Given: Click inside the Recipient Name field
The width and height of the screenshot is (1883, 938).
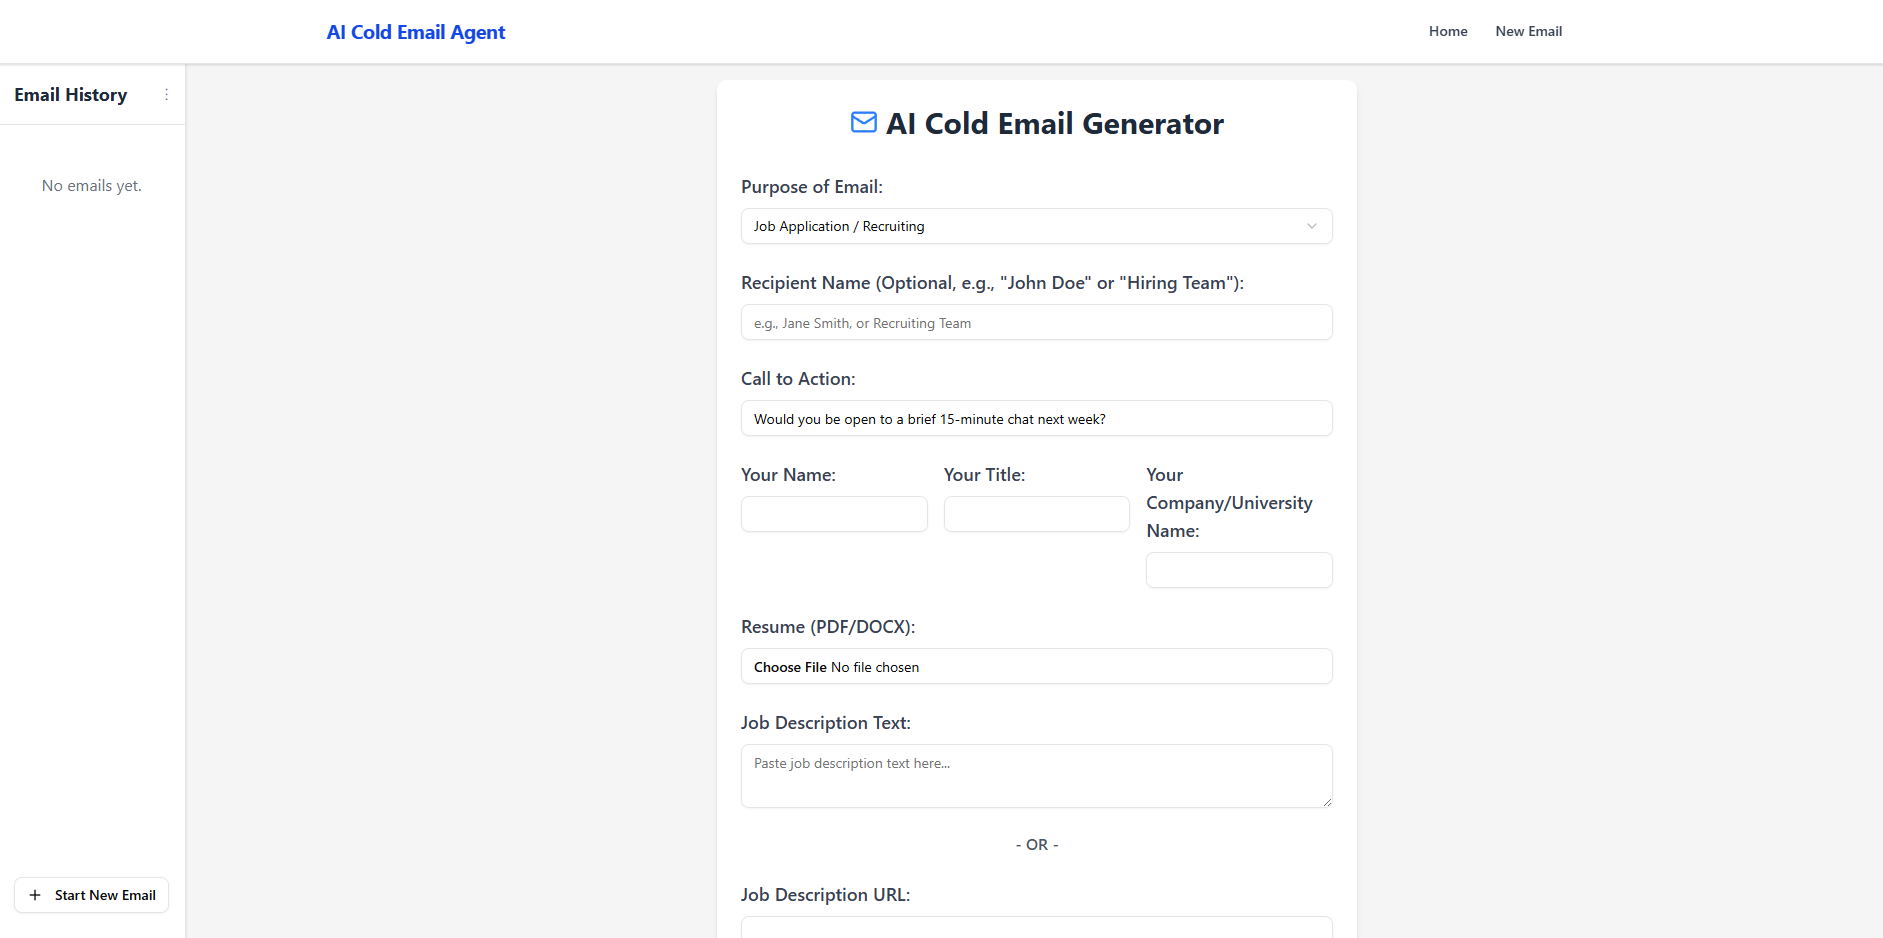Looking at the screenshot, I should tap(1036, 322).
